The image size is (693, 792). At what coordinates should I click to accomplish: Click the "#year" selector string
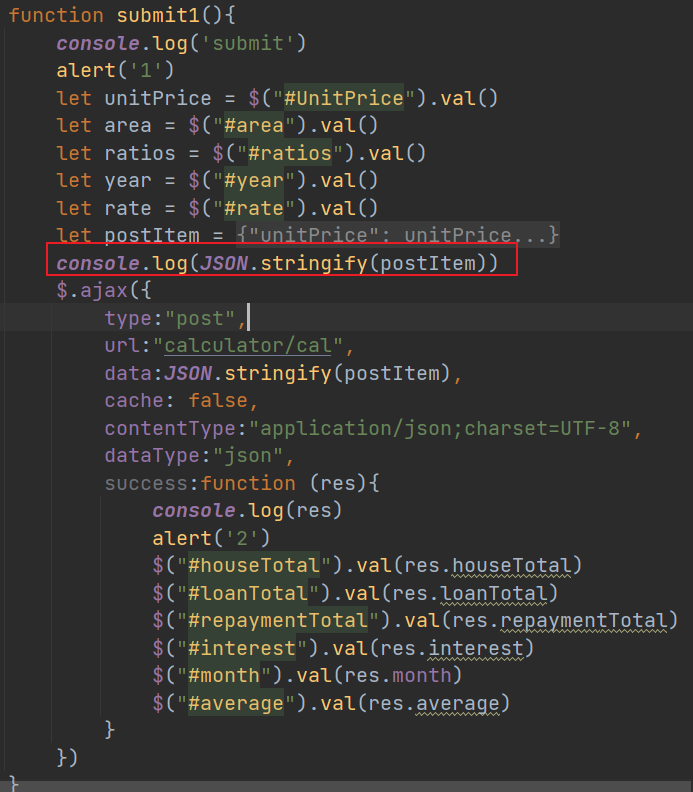pyautogui.click(x=254, y=180)
